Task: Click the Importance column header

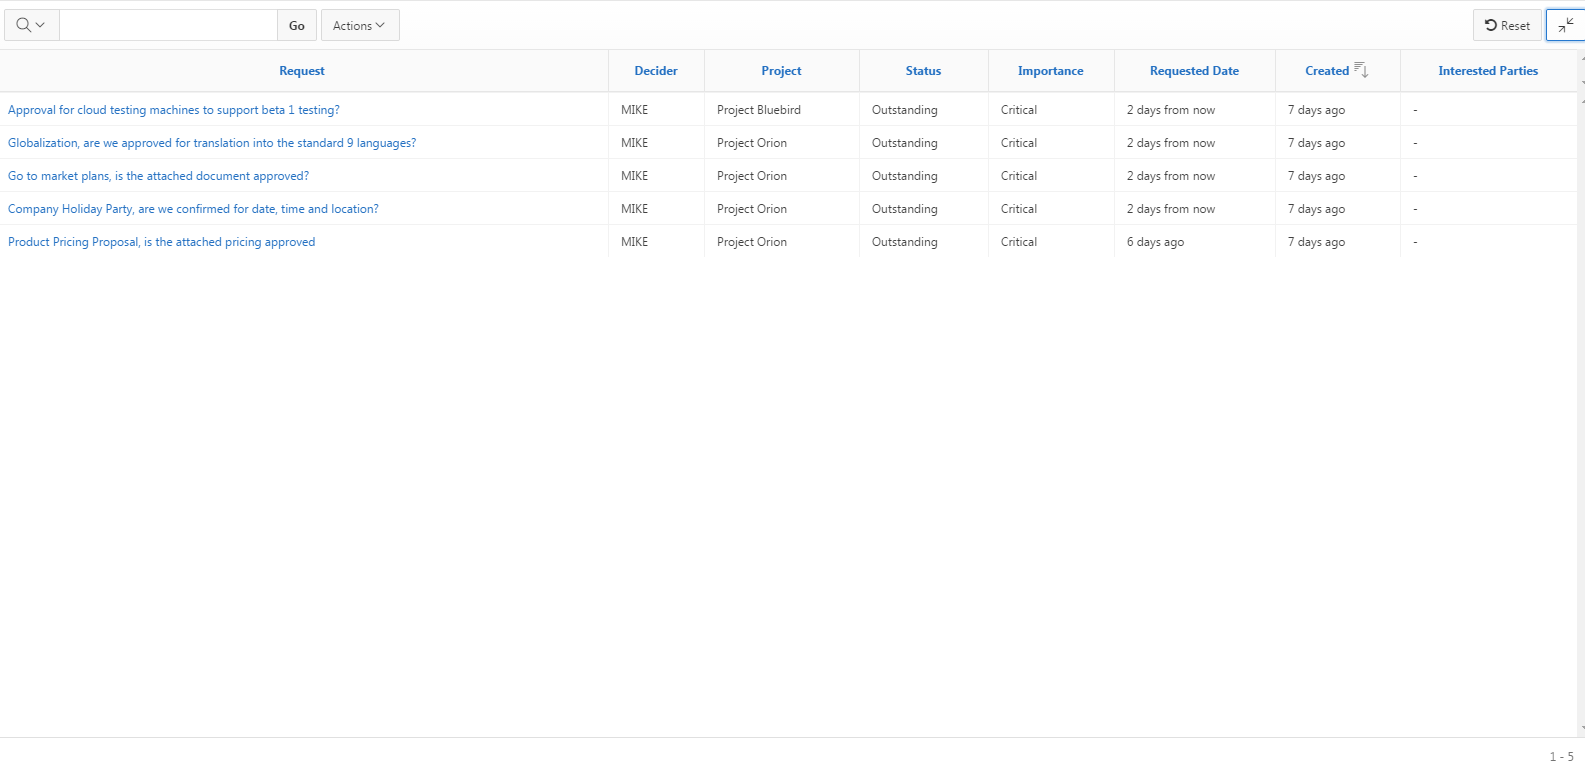Action: 1050,71
